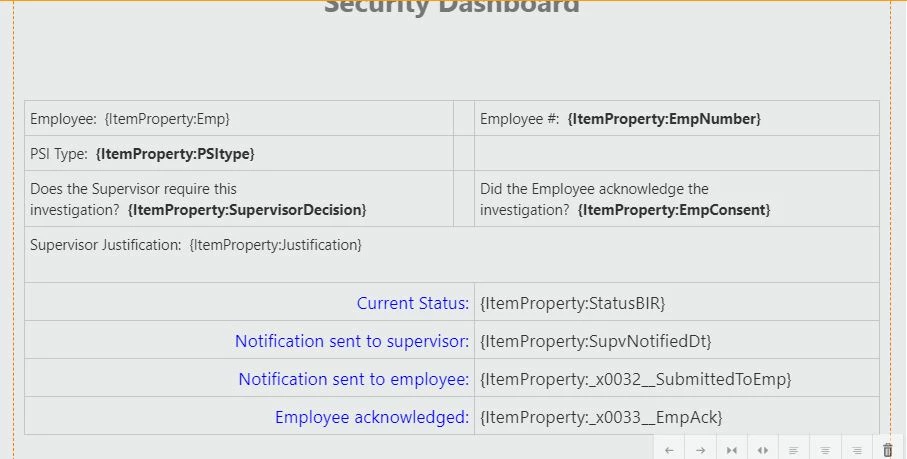
Task: Click the Security Dashboard heading text
Action: tap(452, 7)
